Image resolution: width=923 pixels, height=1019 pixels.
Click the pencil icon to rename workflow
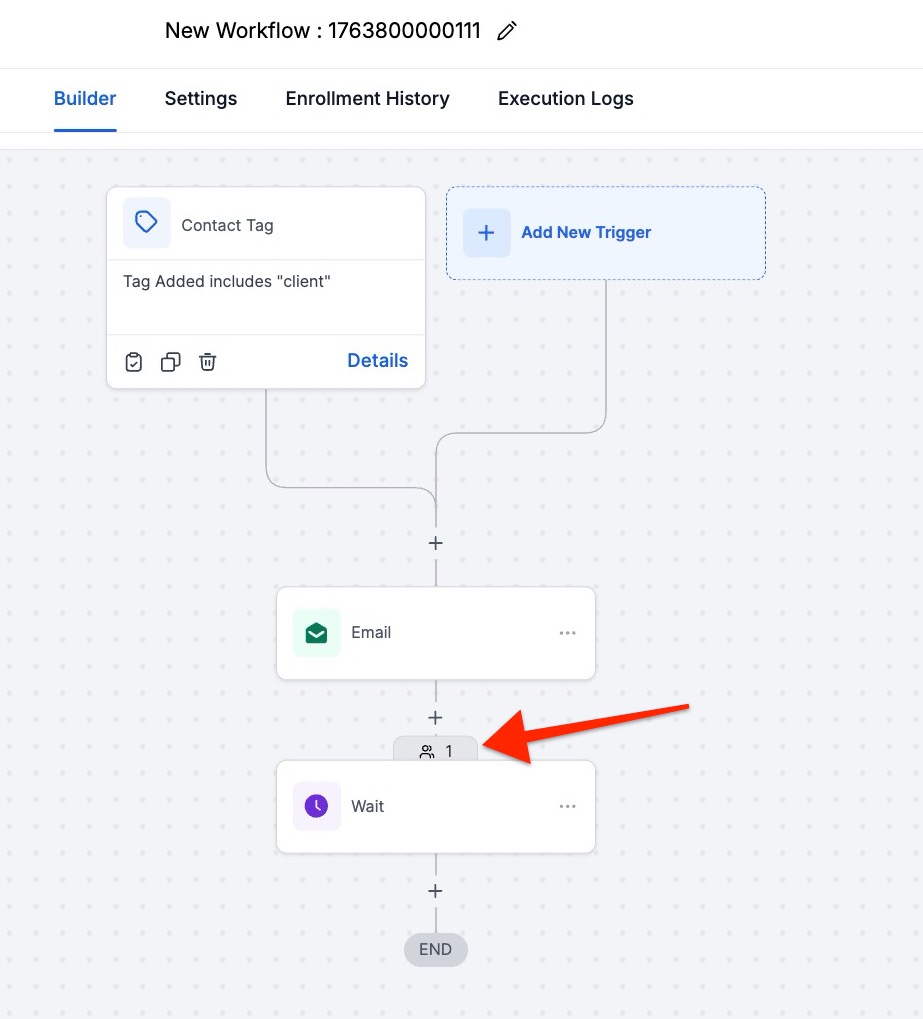[x=507, y=31]
